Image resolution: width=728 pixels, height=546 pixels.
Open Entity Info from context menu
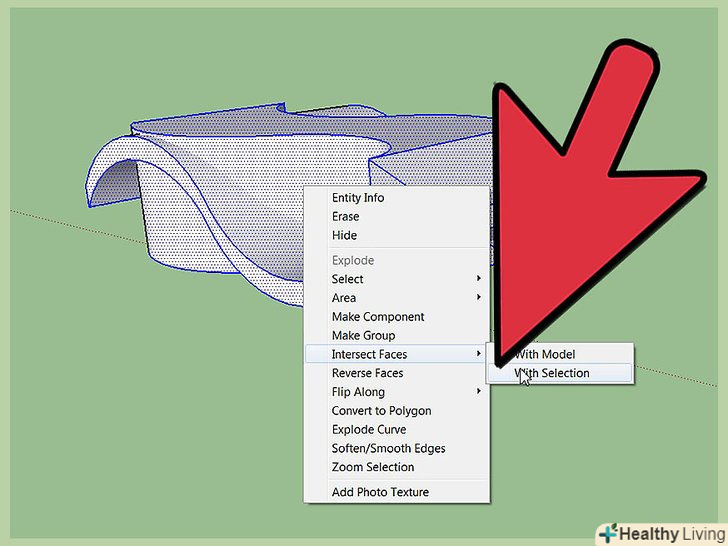click(396, 198)
